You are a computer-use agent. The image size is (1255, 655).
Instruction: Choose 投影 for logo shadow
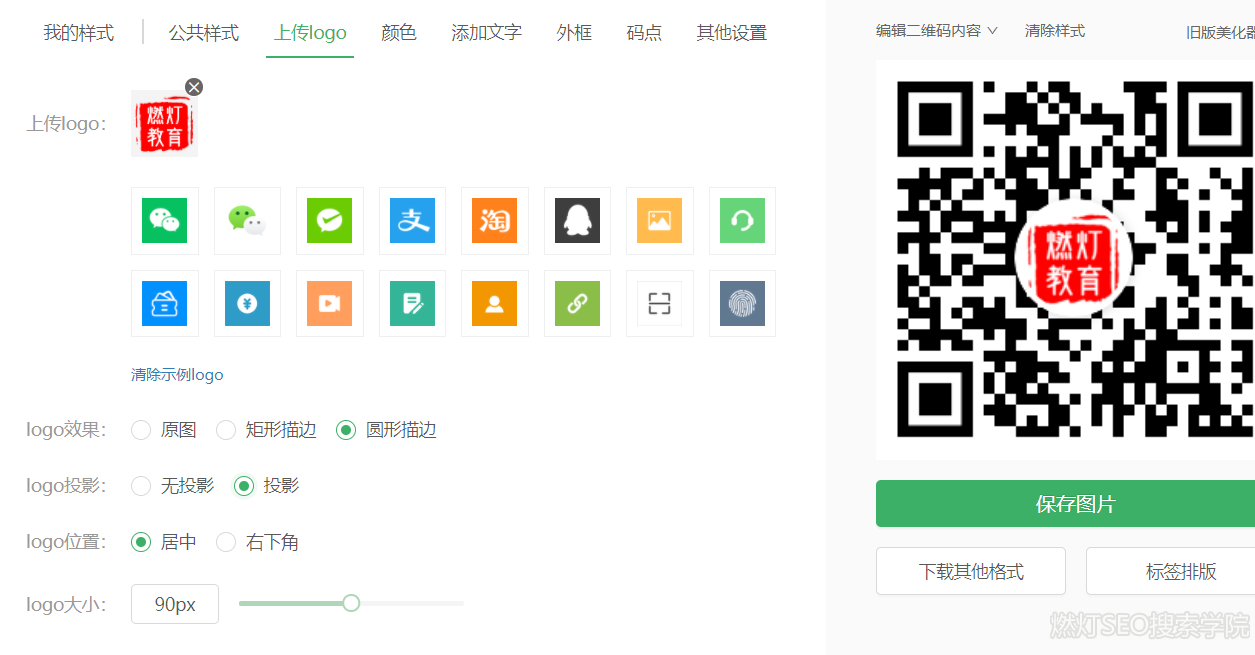pos(244,486)
